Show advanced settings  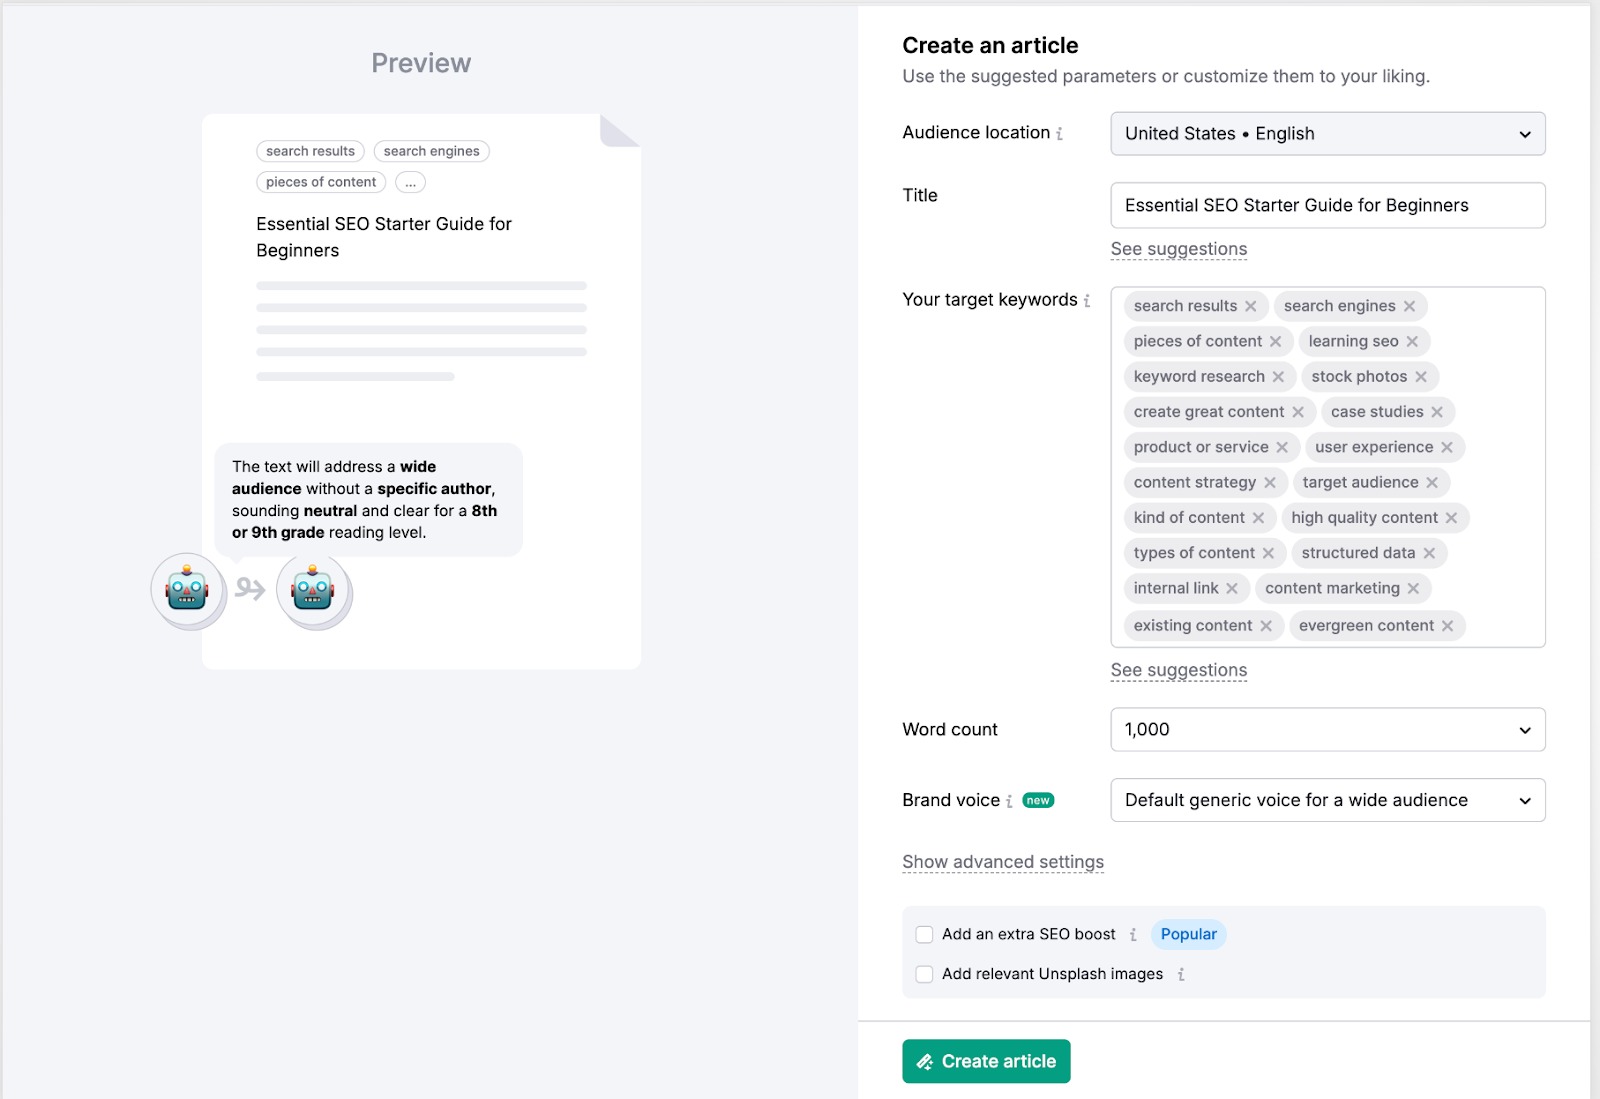tap(1003, 862)
